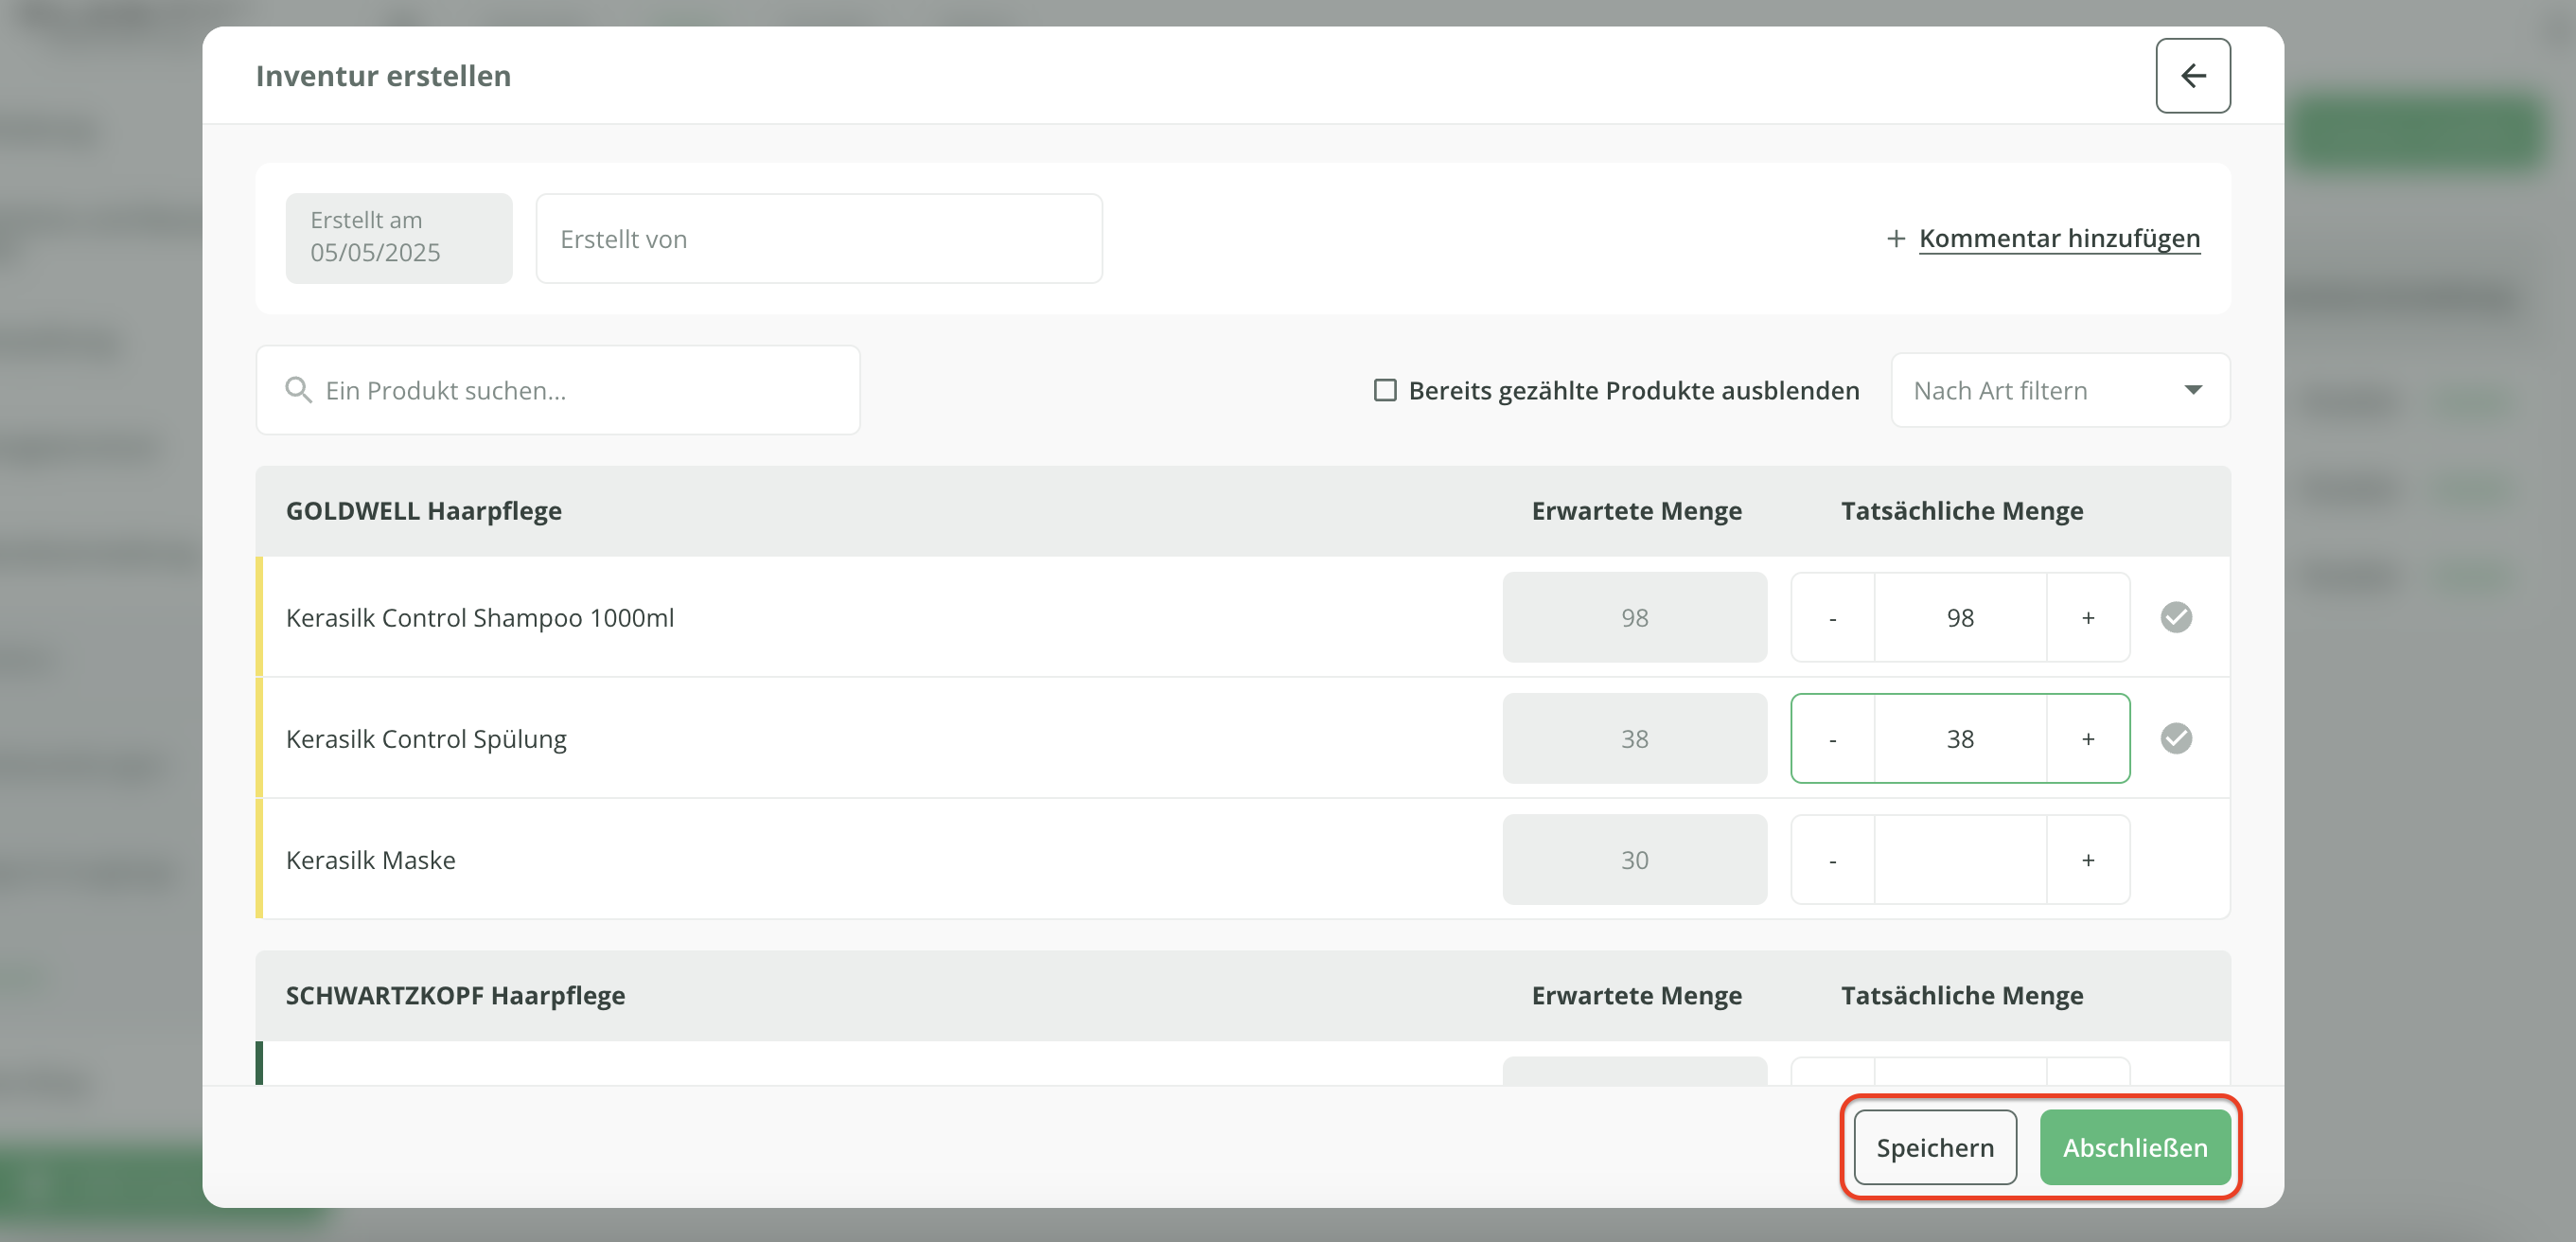Click plus icon beside Kommentar hinzufügen
The height and width of the screenshot is (1242, 2576).
coord(1895,239)
